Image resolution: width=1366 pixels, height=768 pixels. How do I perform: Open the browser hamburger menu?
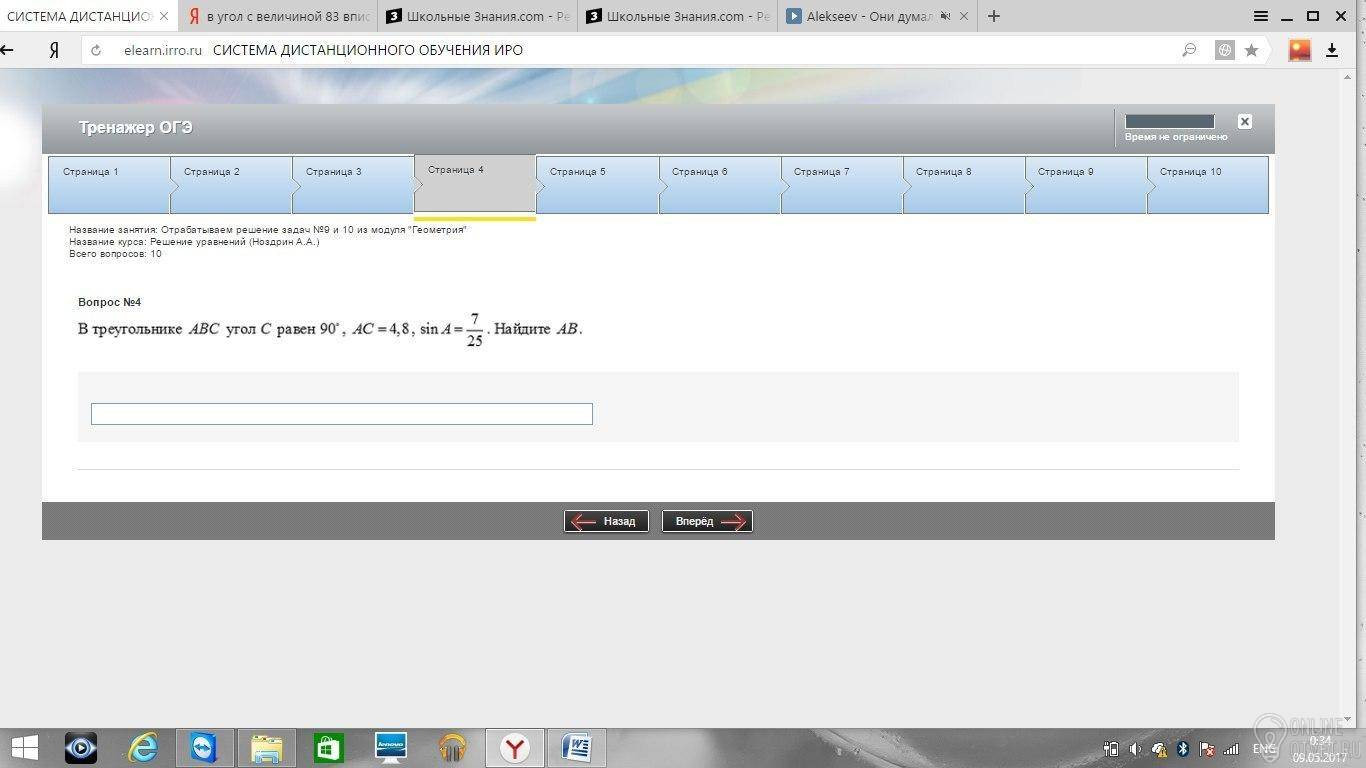click(1261, 16)
